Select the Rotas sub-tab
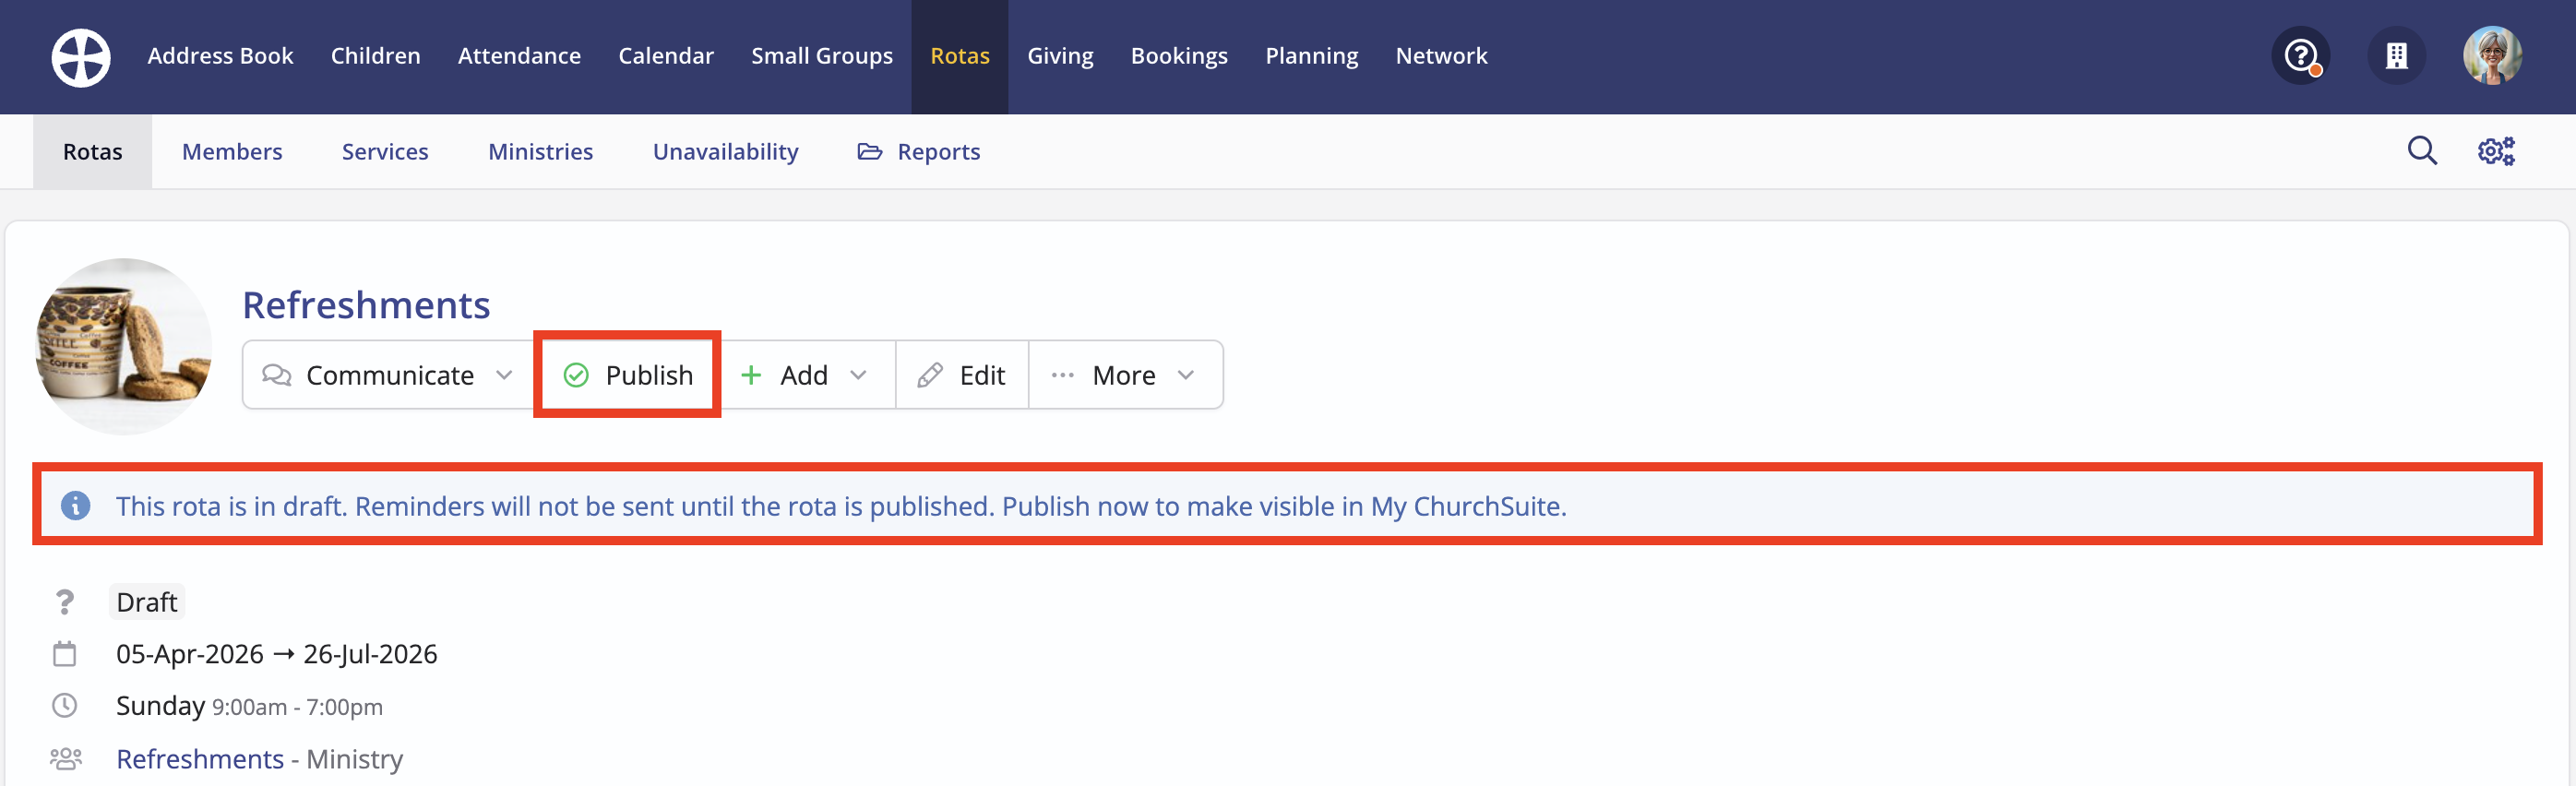The height and width of the screenshot is (786, 2576). tap(93, 152)
